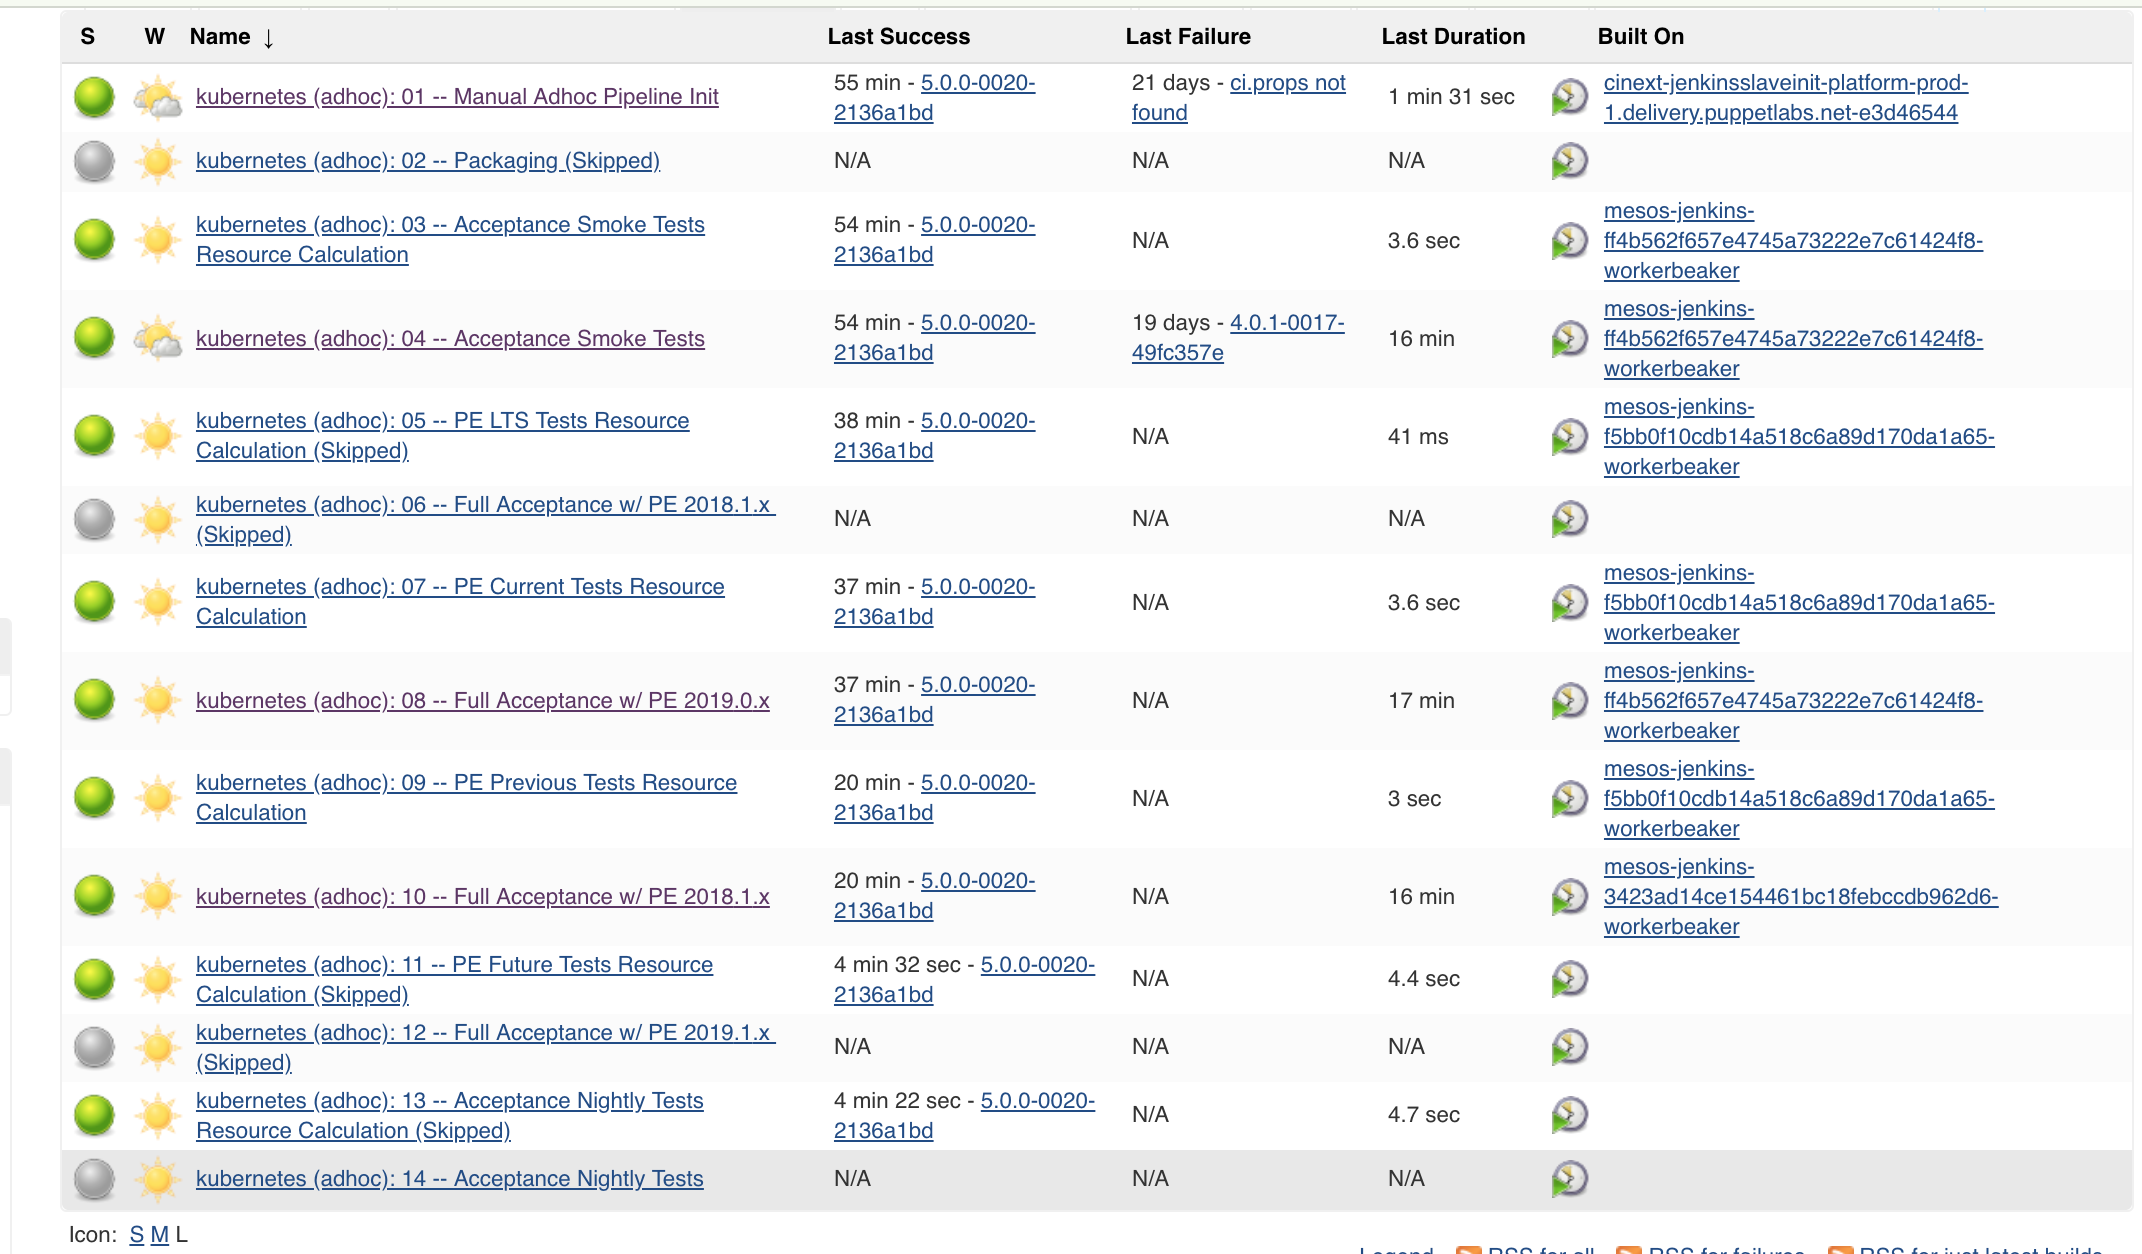Click the RSS for all feed icon
Image resolution: width=2142 pixels, height=1254 pixels.
(1470, 1250)
